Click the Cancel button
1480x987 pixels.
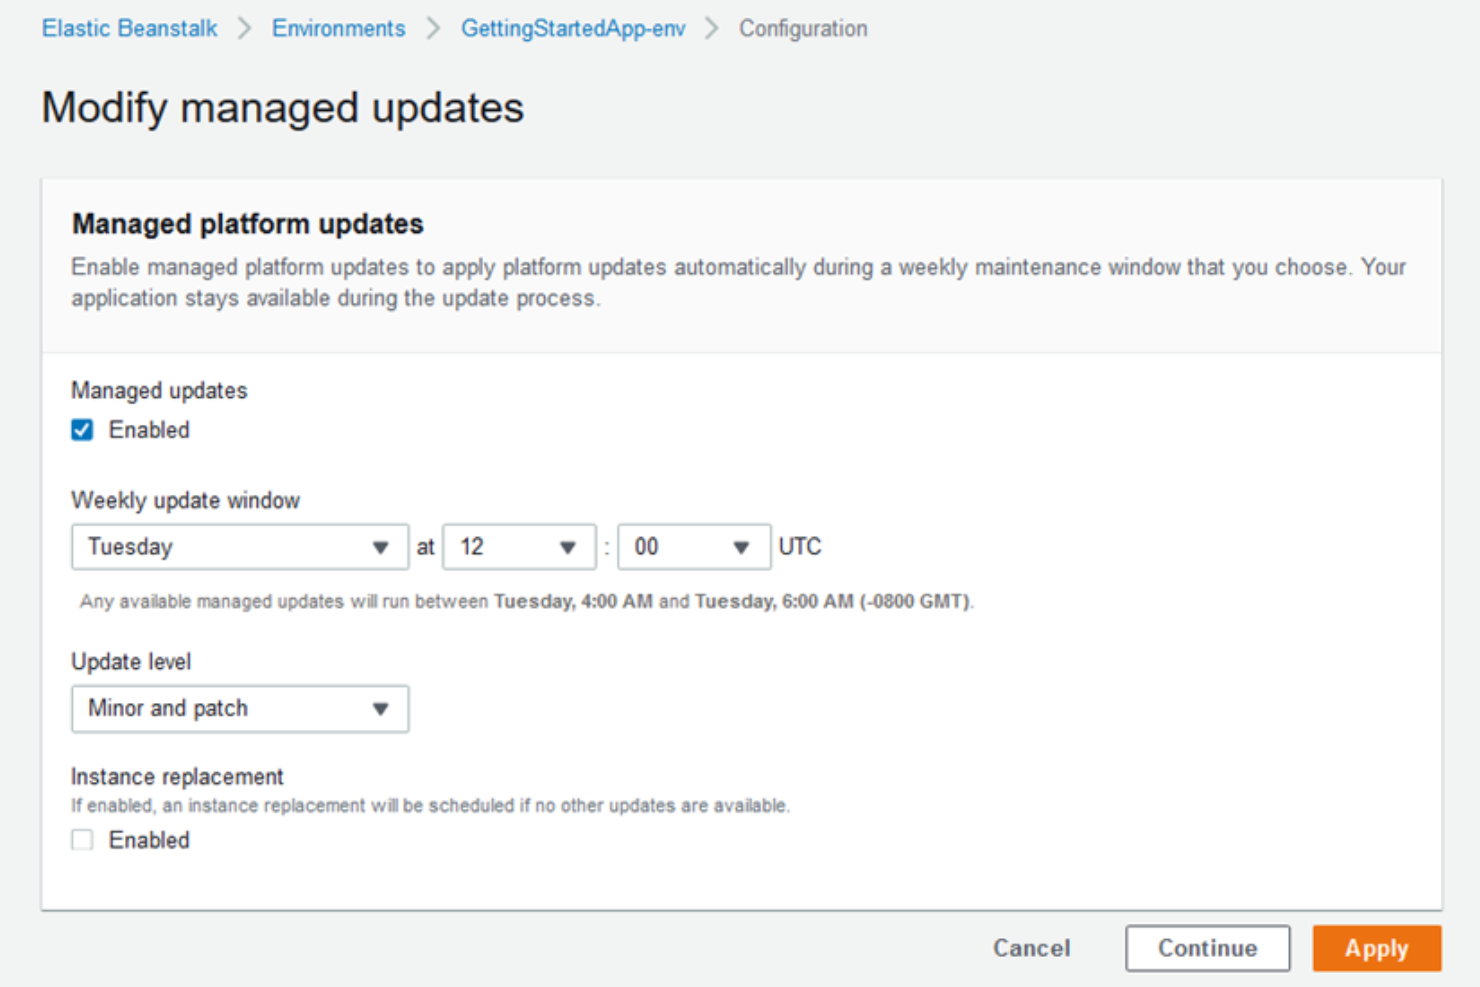pyautogui.click(x=1031, y=948)
